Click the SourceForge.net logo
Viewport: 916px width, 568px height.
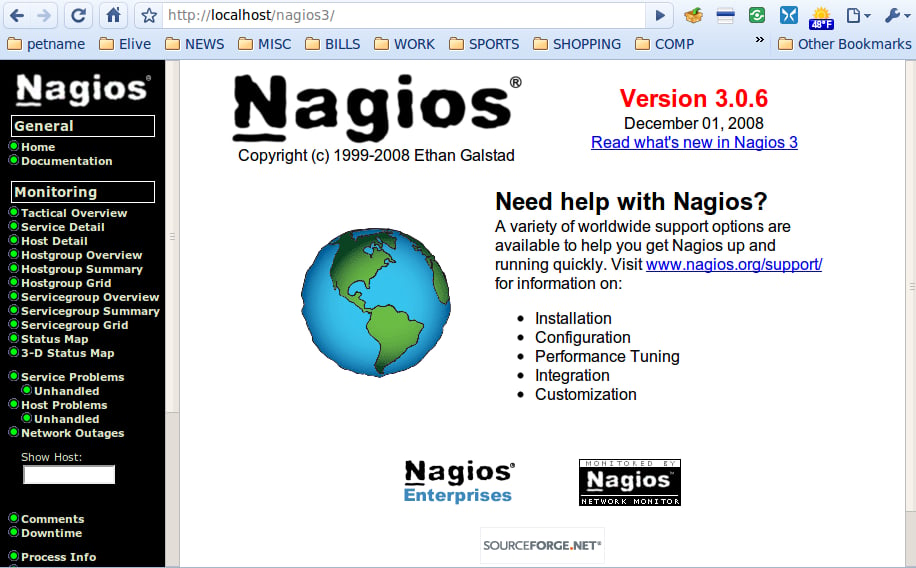point(542,545)
